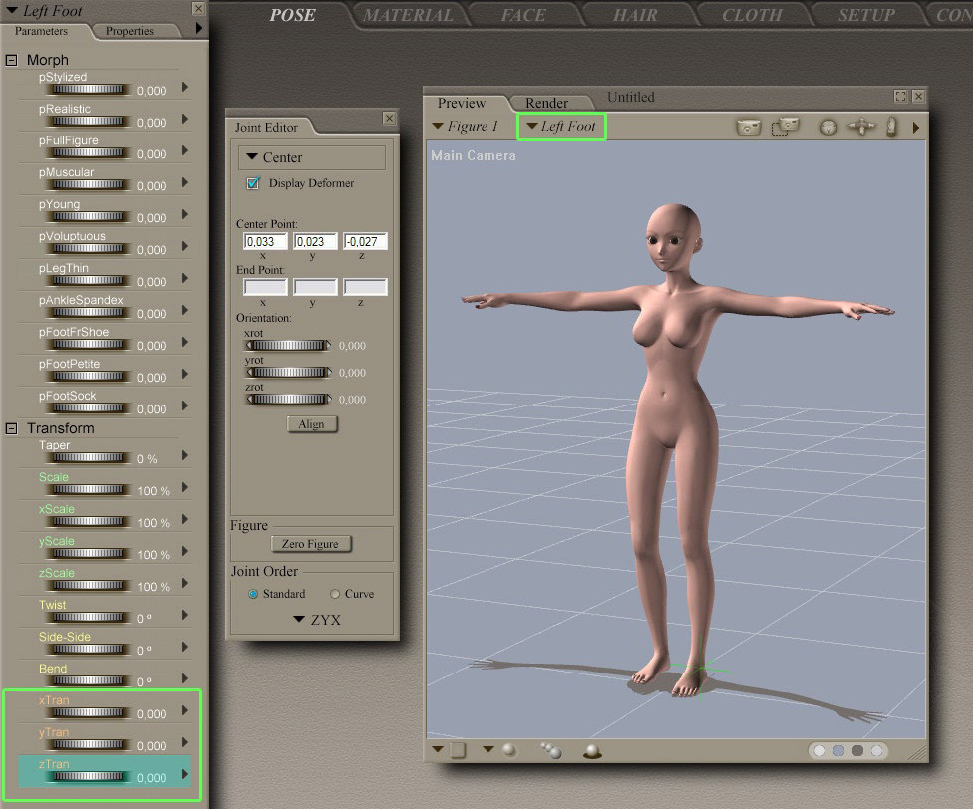This screenshot has height=809, width=973.
Task: Click the hand camera icon in preview toolbar
Action: point(891,127)
